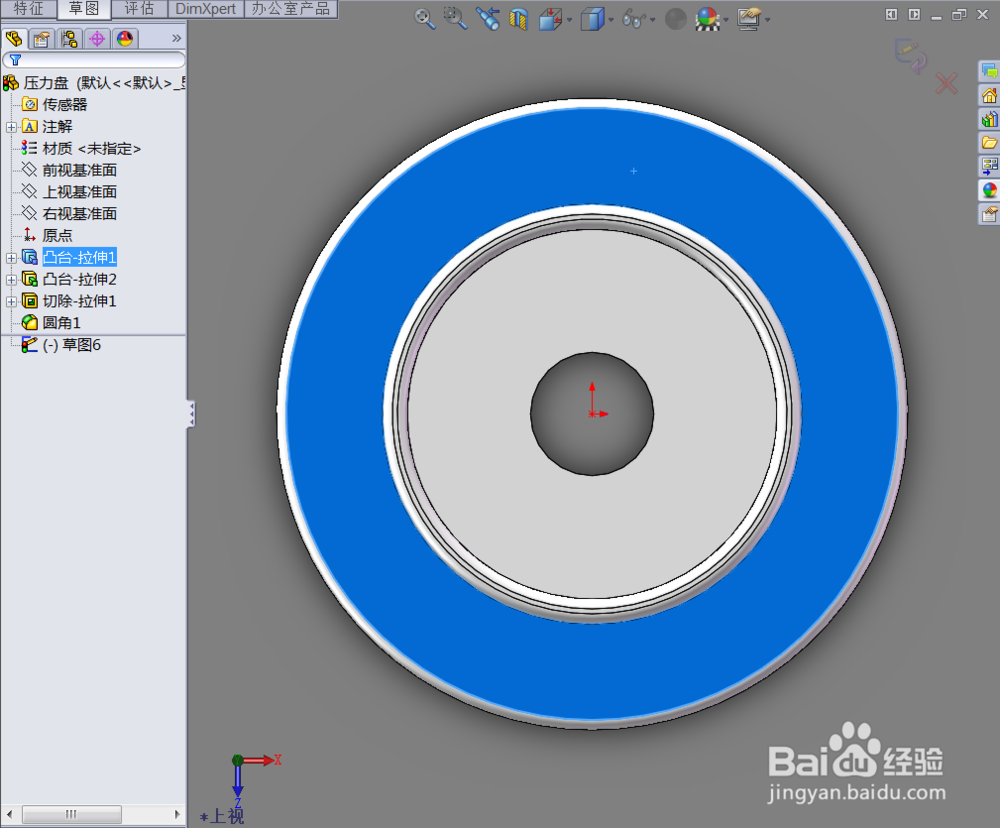The image size is (1000, 828).
Task: Open Hide/Show Items dropdown arrow
Action: click(x=652, y=20)
